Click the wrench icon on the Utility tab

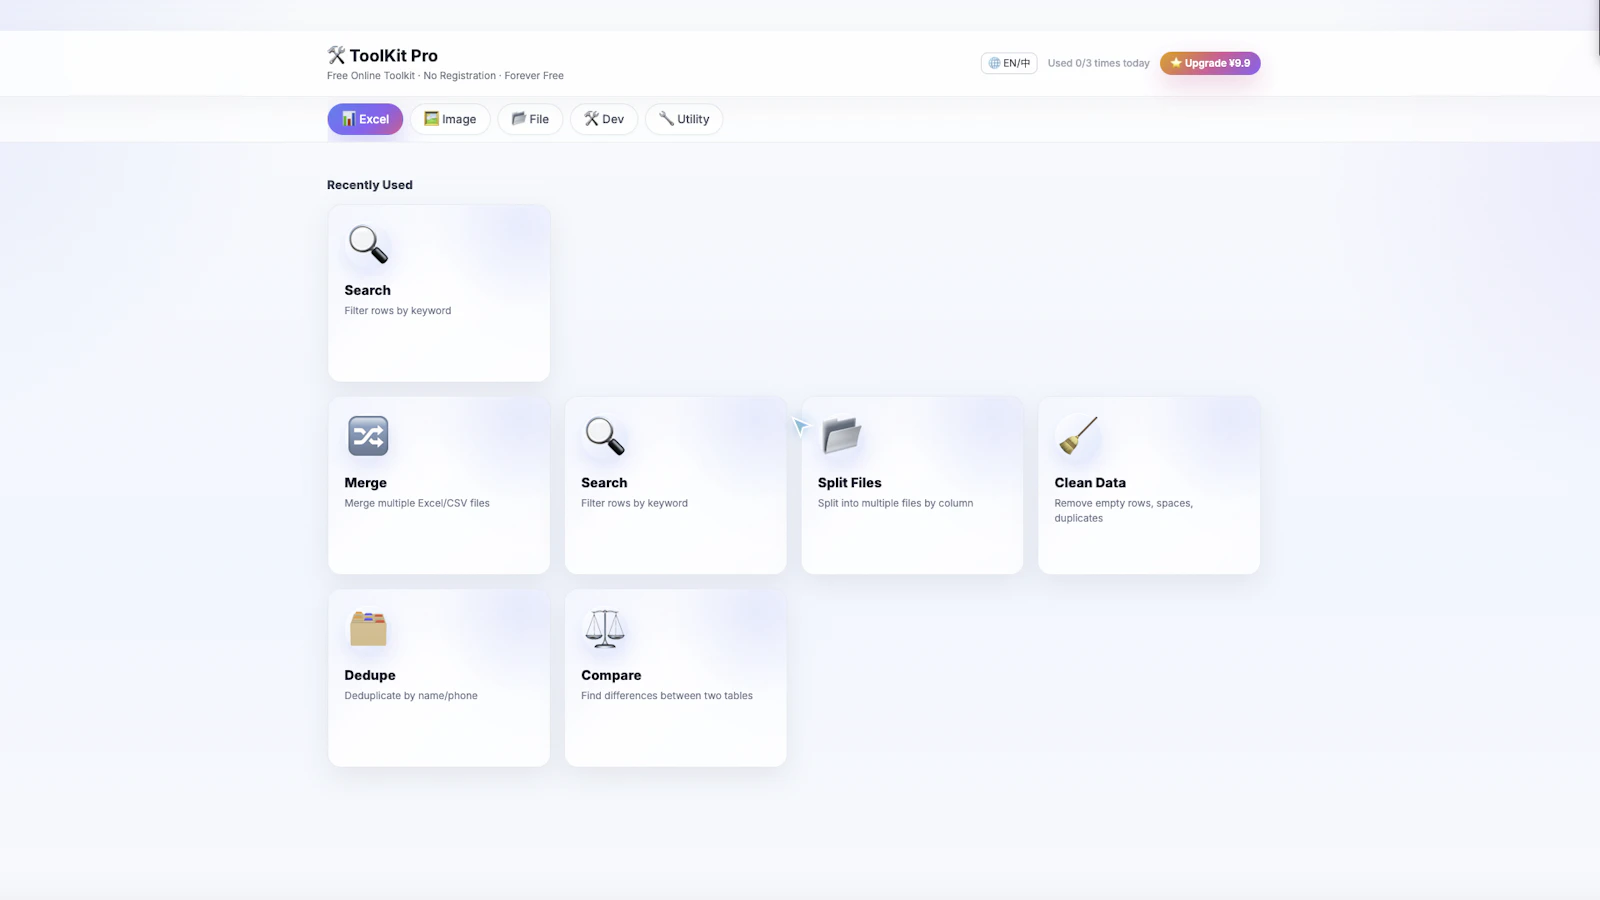pyautogui.click(x=666, y=119)
